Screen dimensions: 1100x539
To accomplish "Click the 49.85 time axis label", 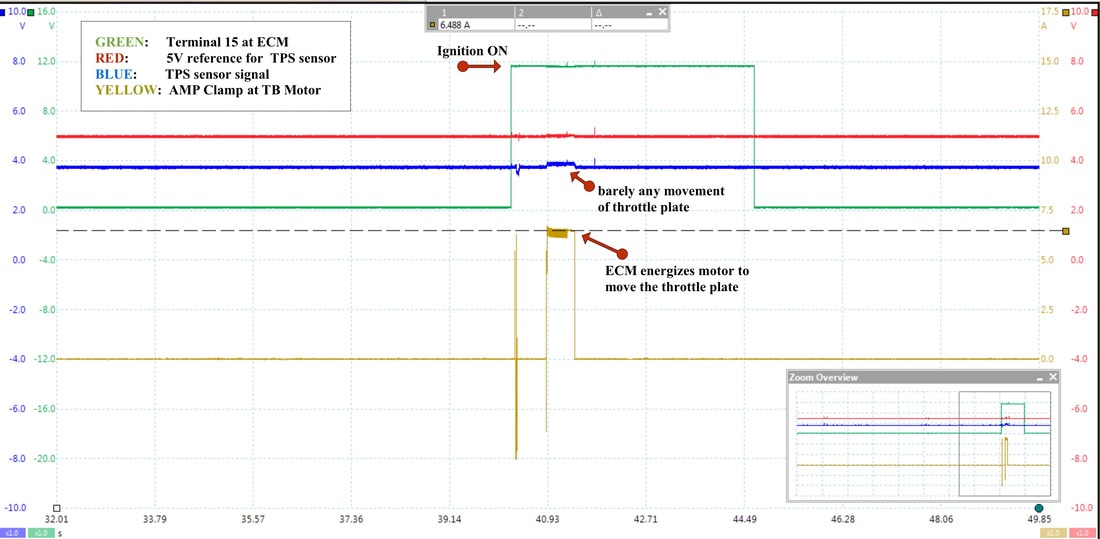I will point(1039,520).
